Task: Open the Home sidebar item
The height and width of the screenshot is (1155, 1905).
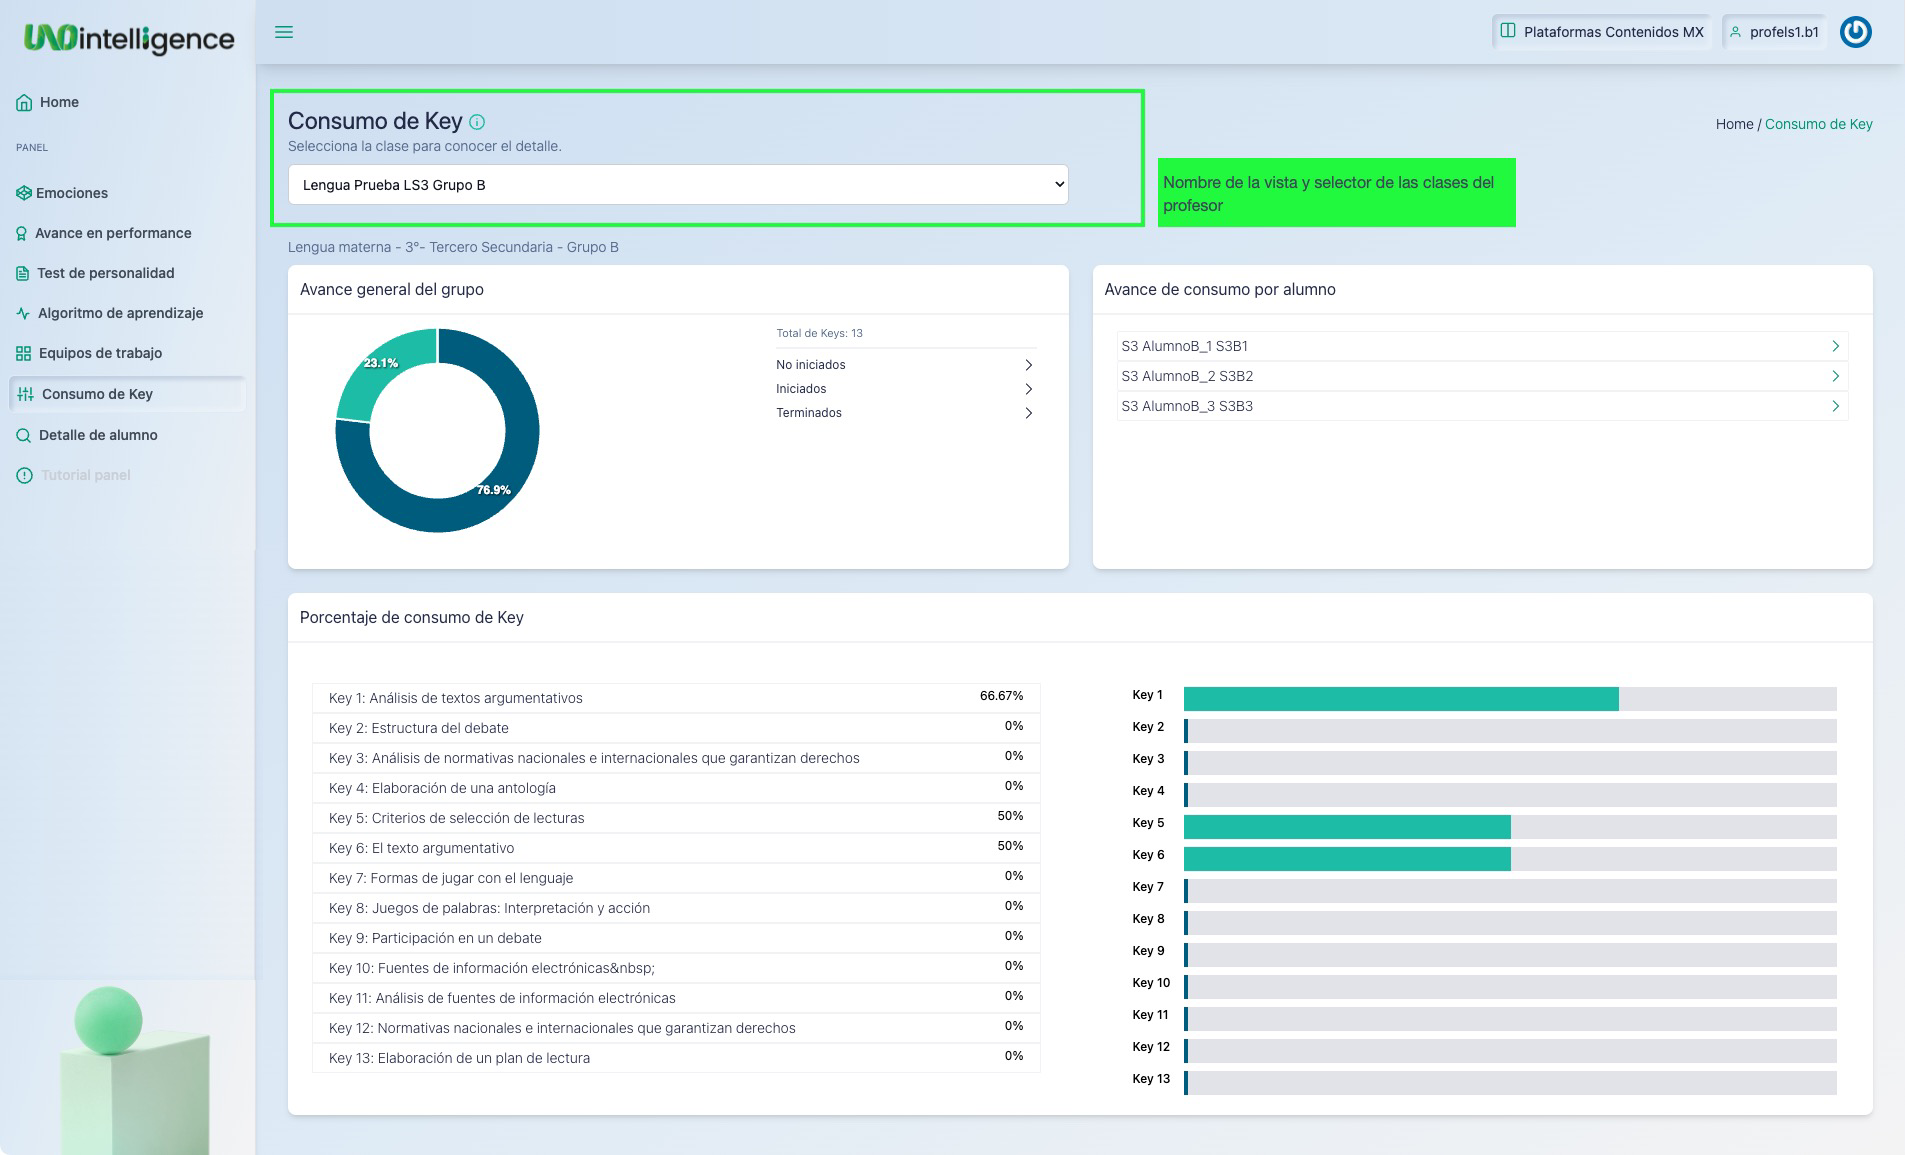Action: [59, 102]
